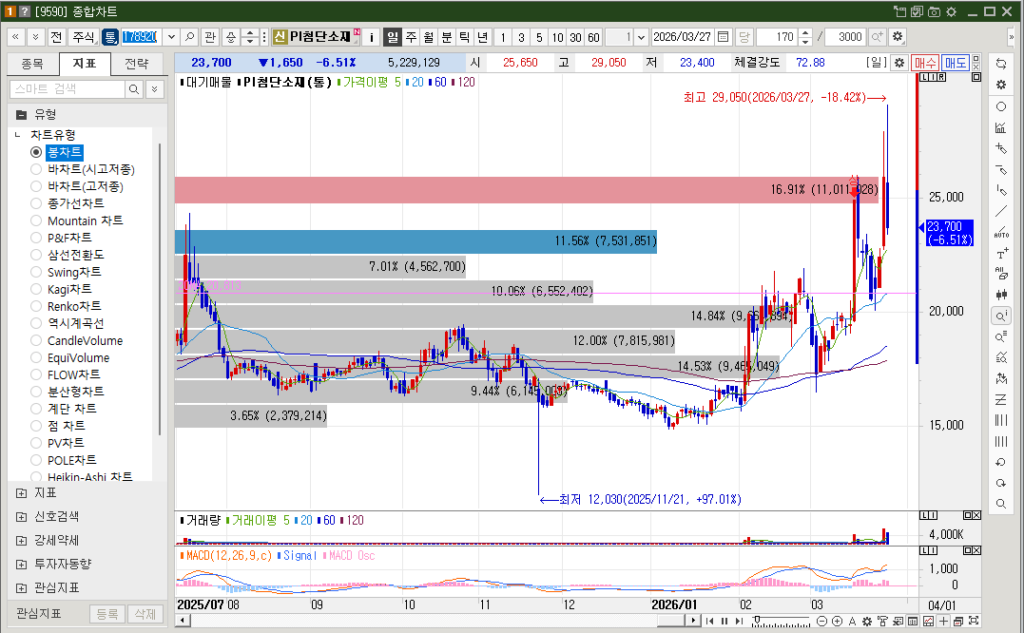Open the stock code dropdown arrow
This screenshot has height=633, width=1024.
(171, 37)
